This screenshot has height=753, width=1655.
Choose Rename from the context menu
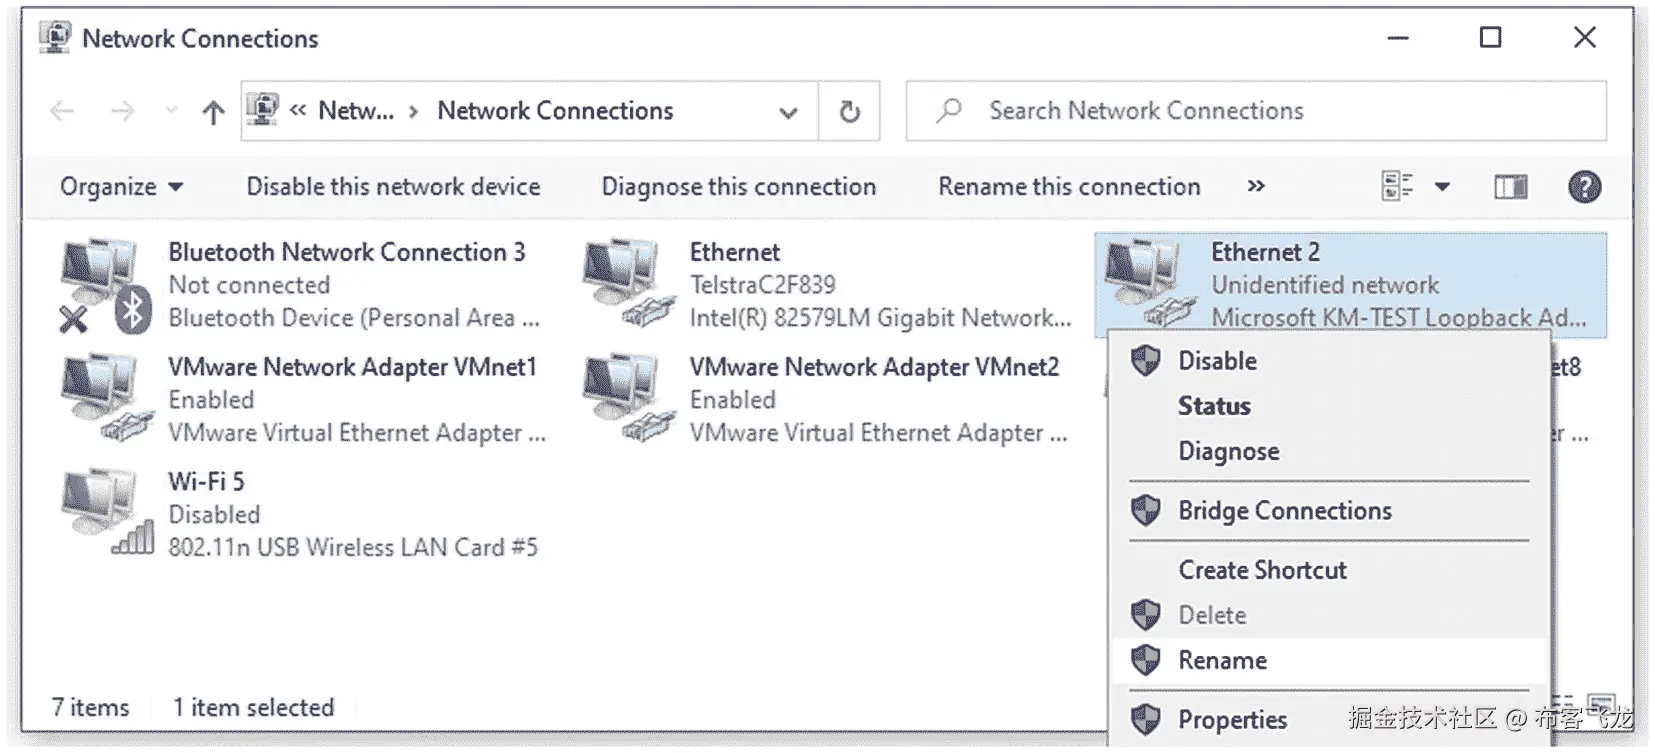pos(1222,661)
